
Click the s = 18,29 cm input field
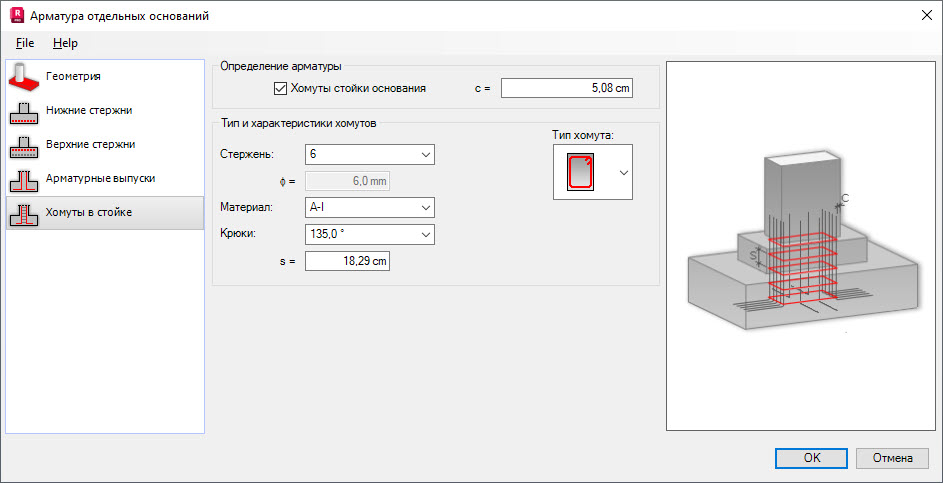pos(348,261)
